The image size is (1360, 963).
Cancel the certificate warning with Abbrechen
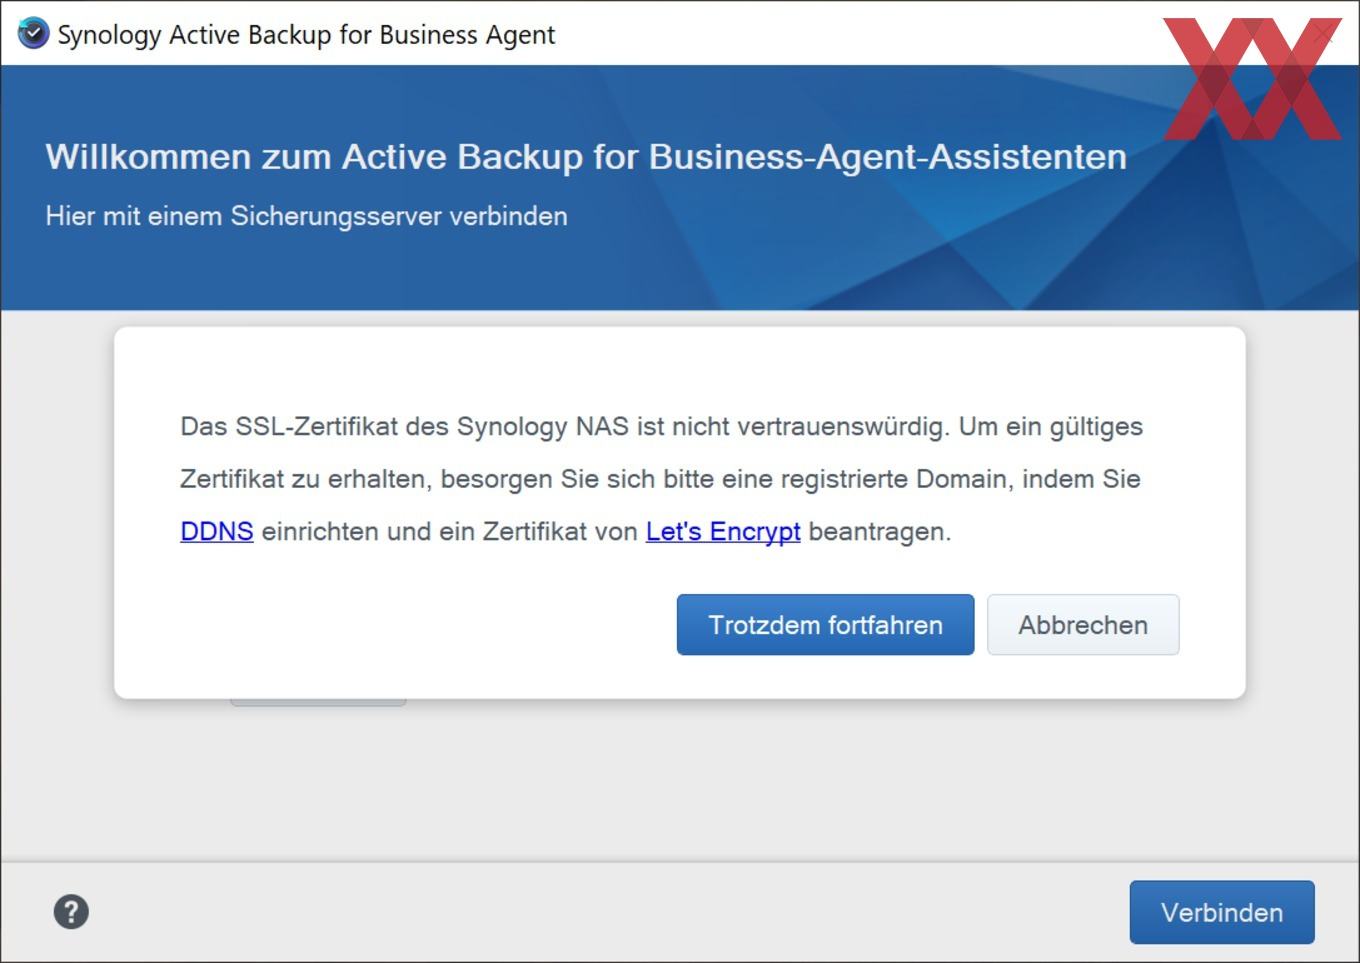point(1083,625)
